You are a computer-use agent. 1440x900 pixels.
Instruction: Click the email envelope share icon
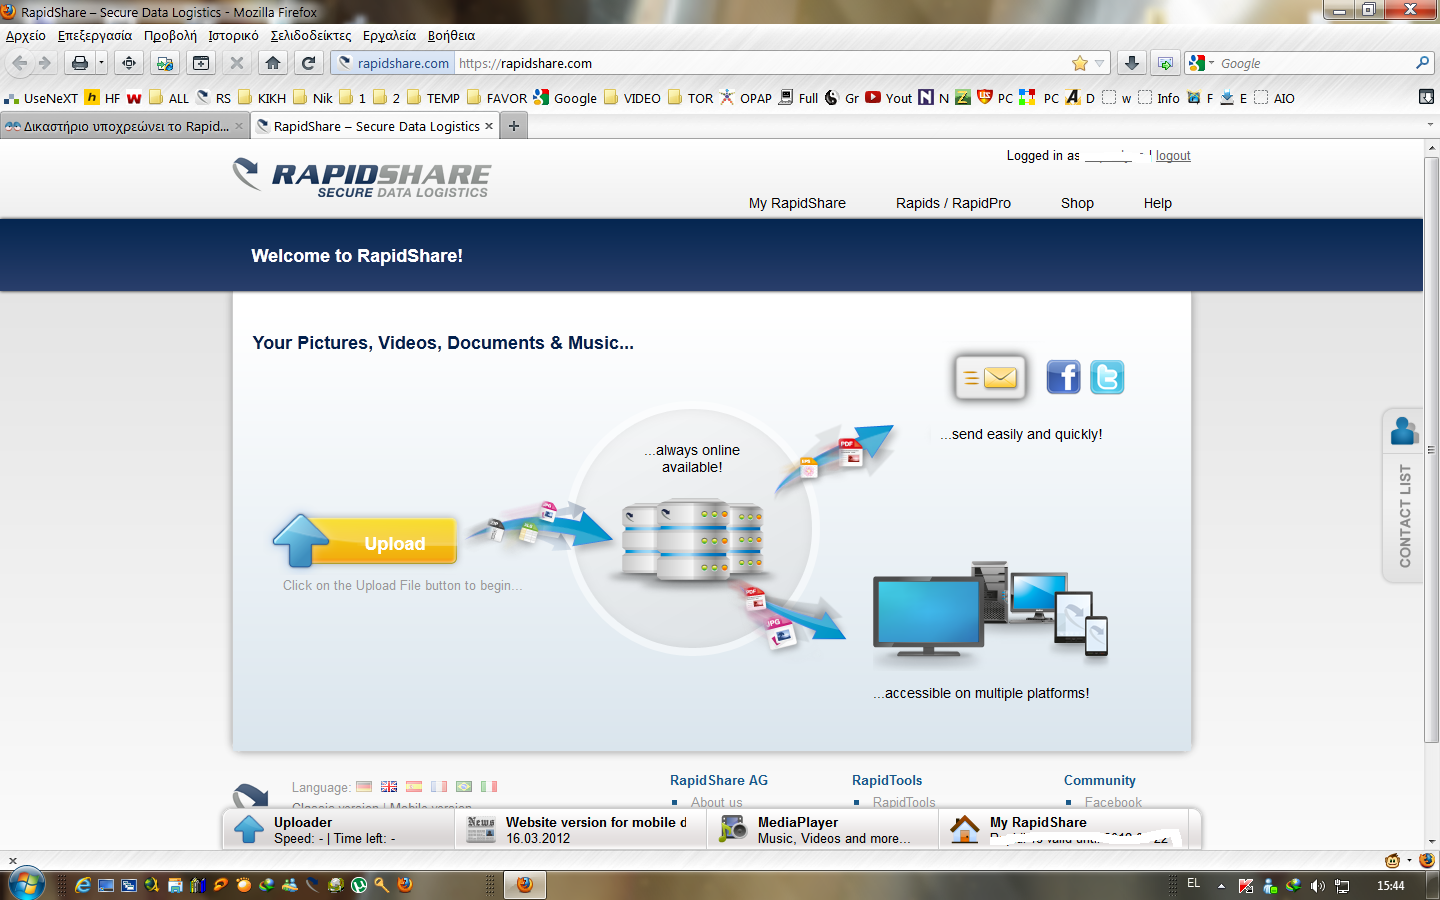(990, 378)
